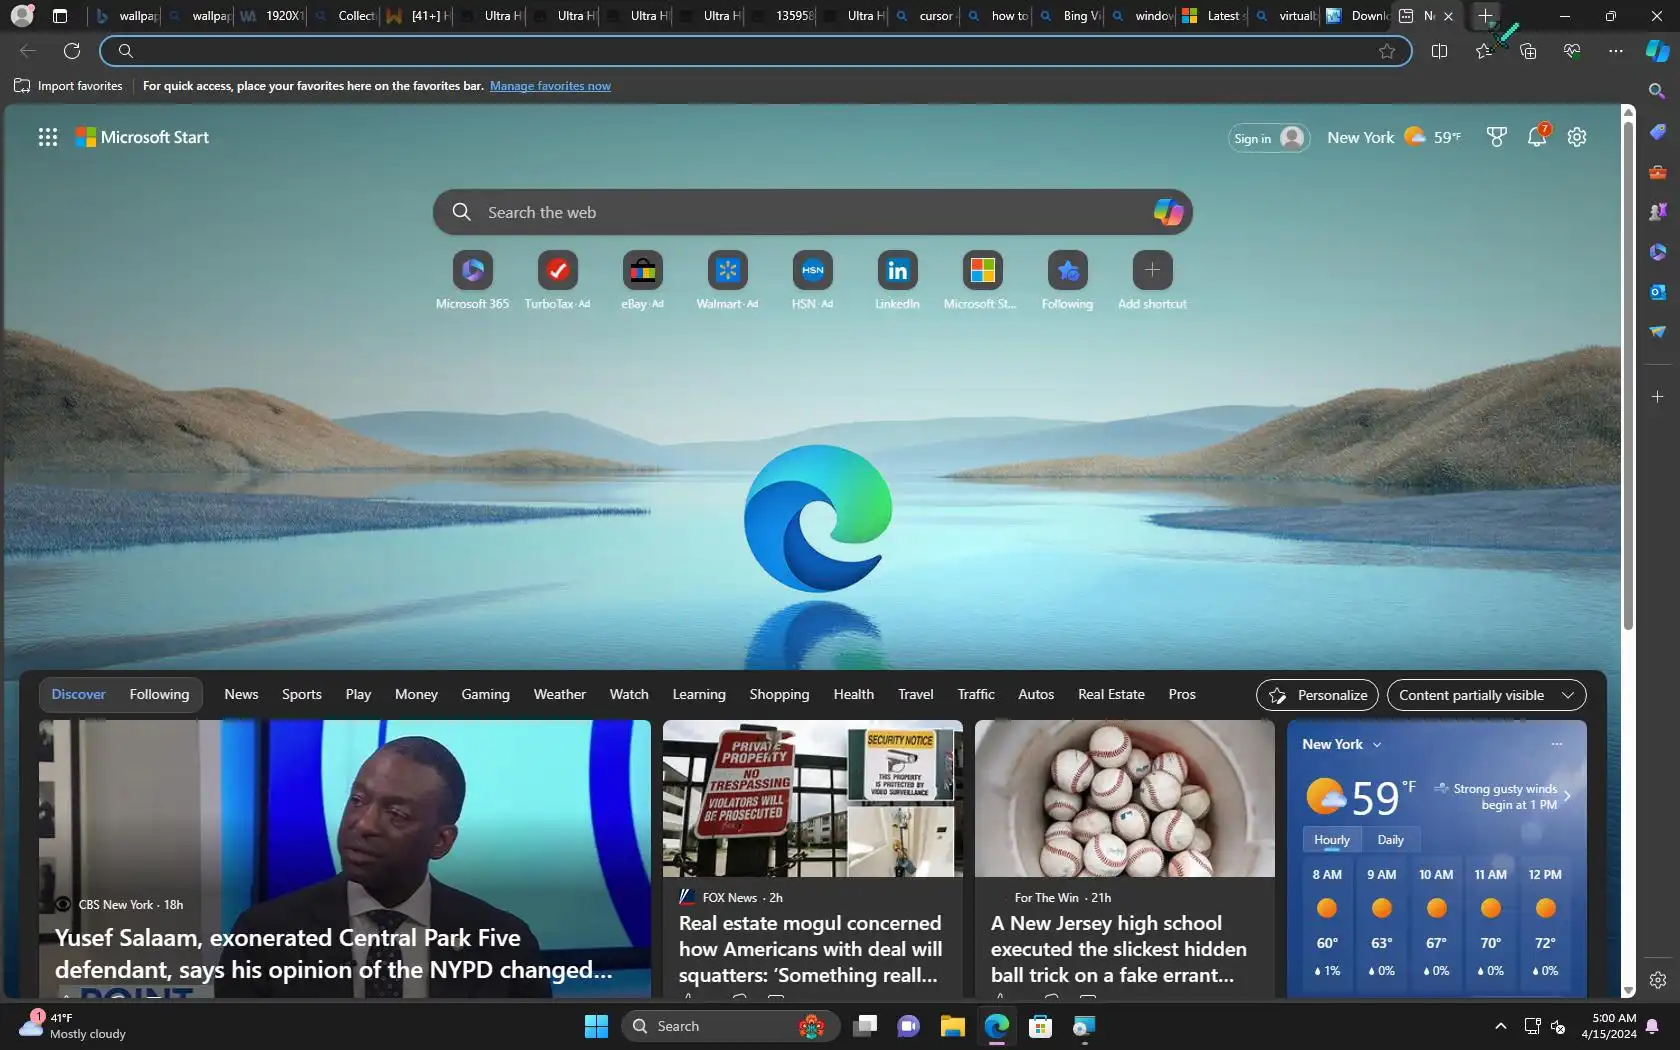Select the Following tab in the feed bar
1680x1050 pixels.
tap(159, 694)
